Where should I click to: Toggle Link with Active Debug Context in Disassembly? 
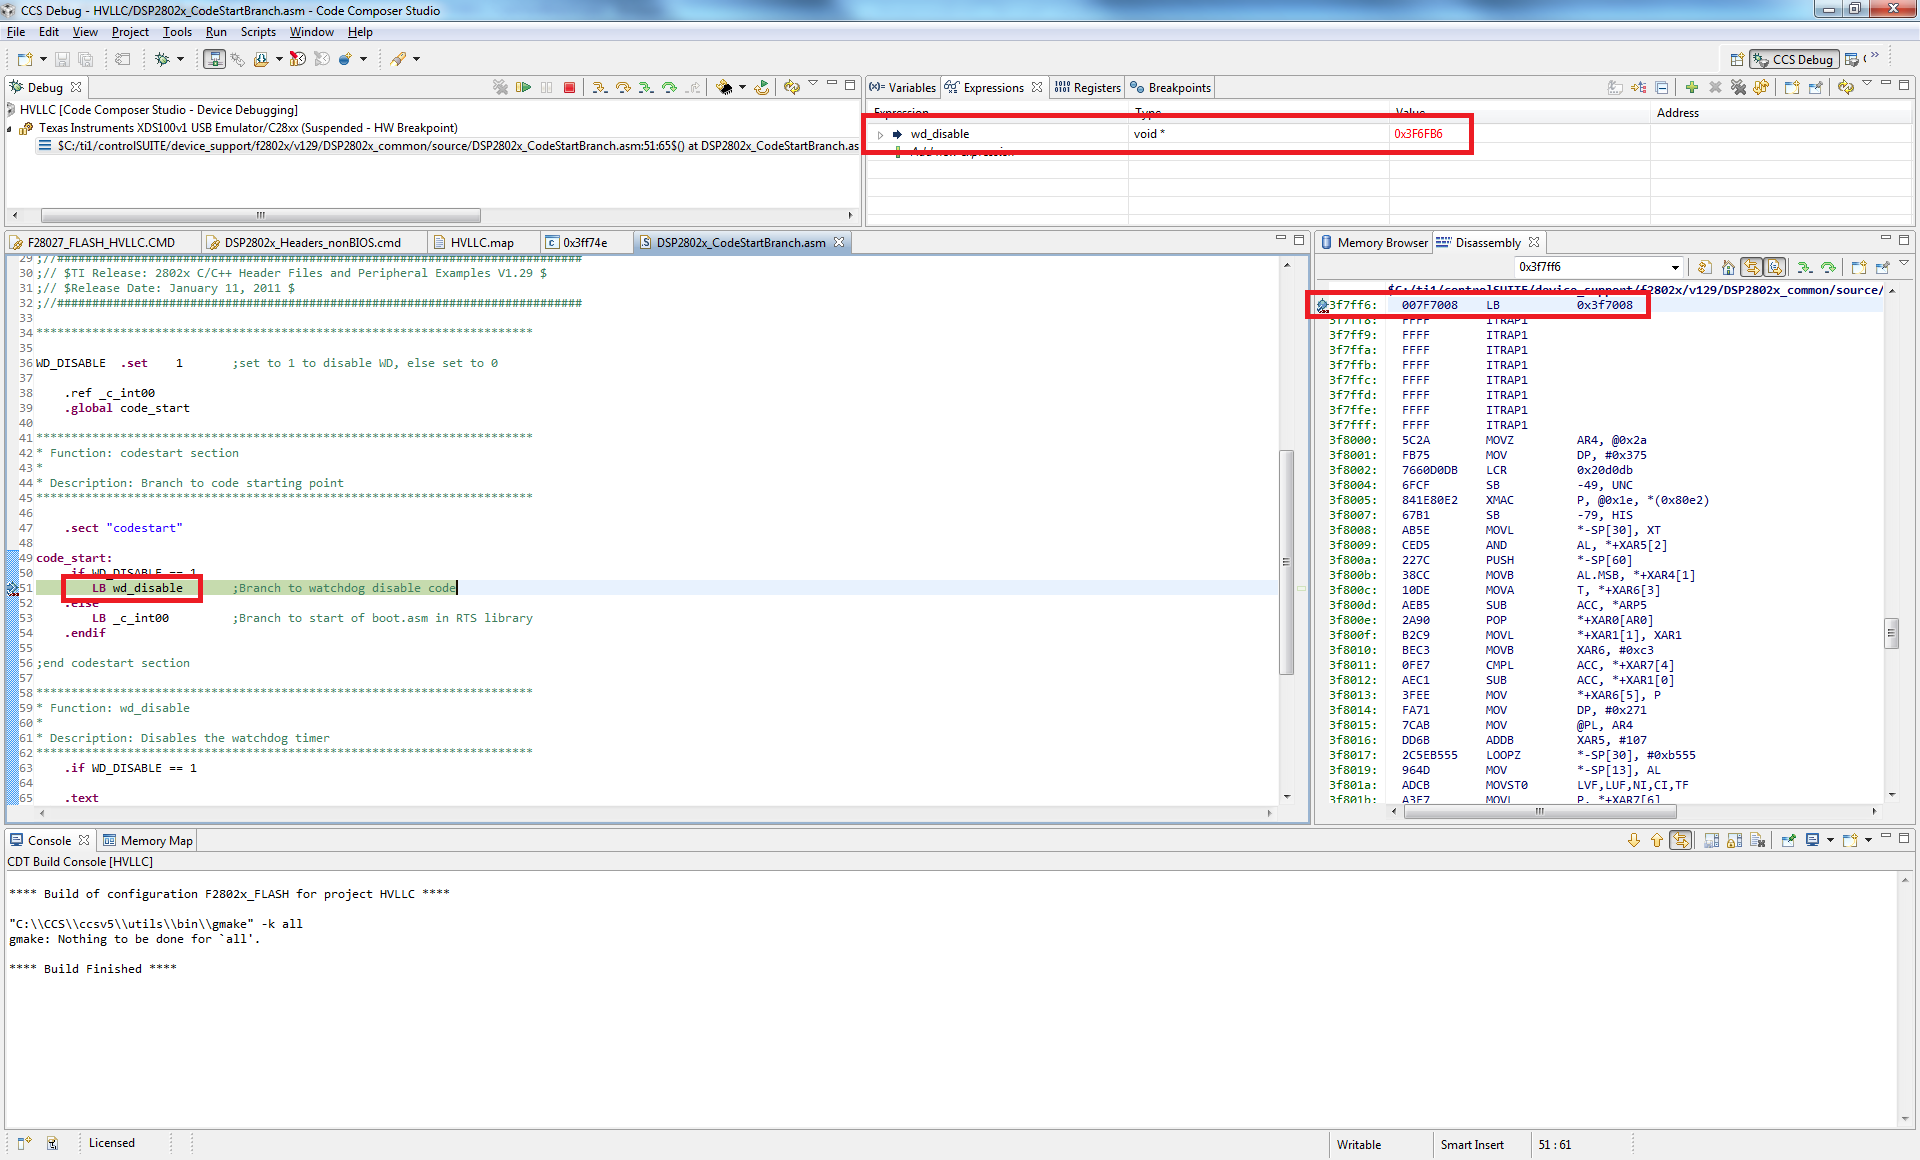(1751, 267)
